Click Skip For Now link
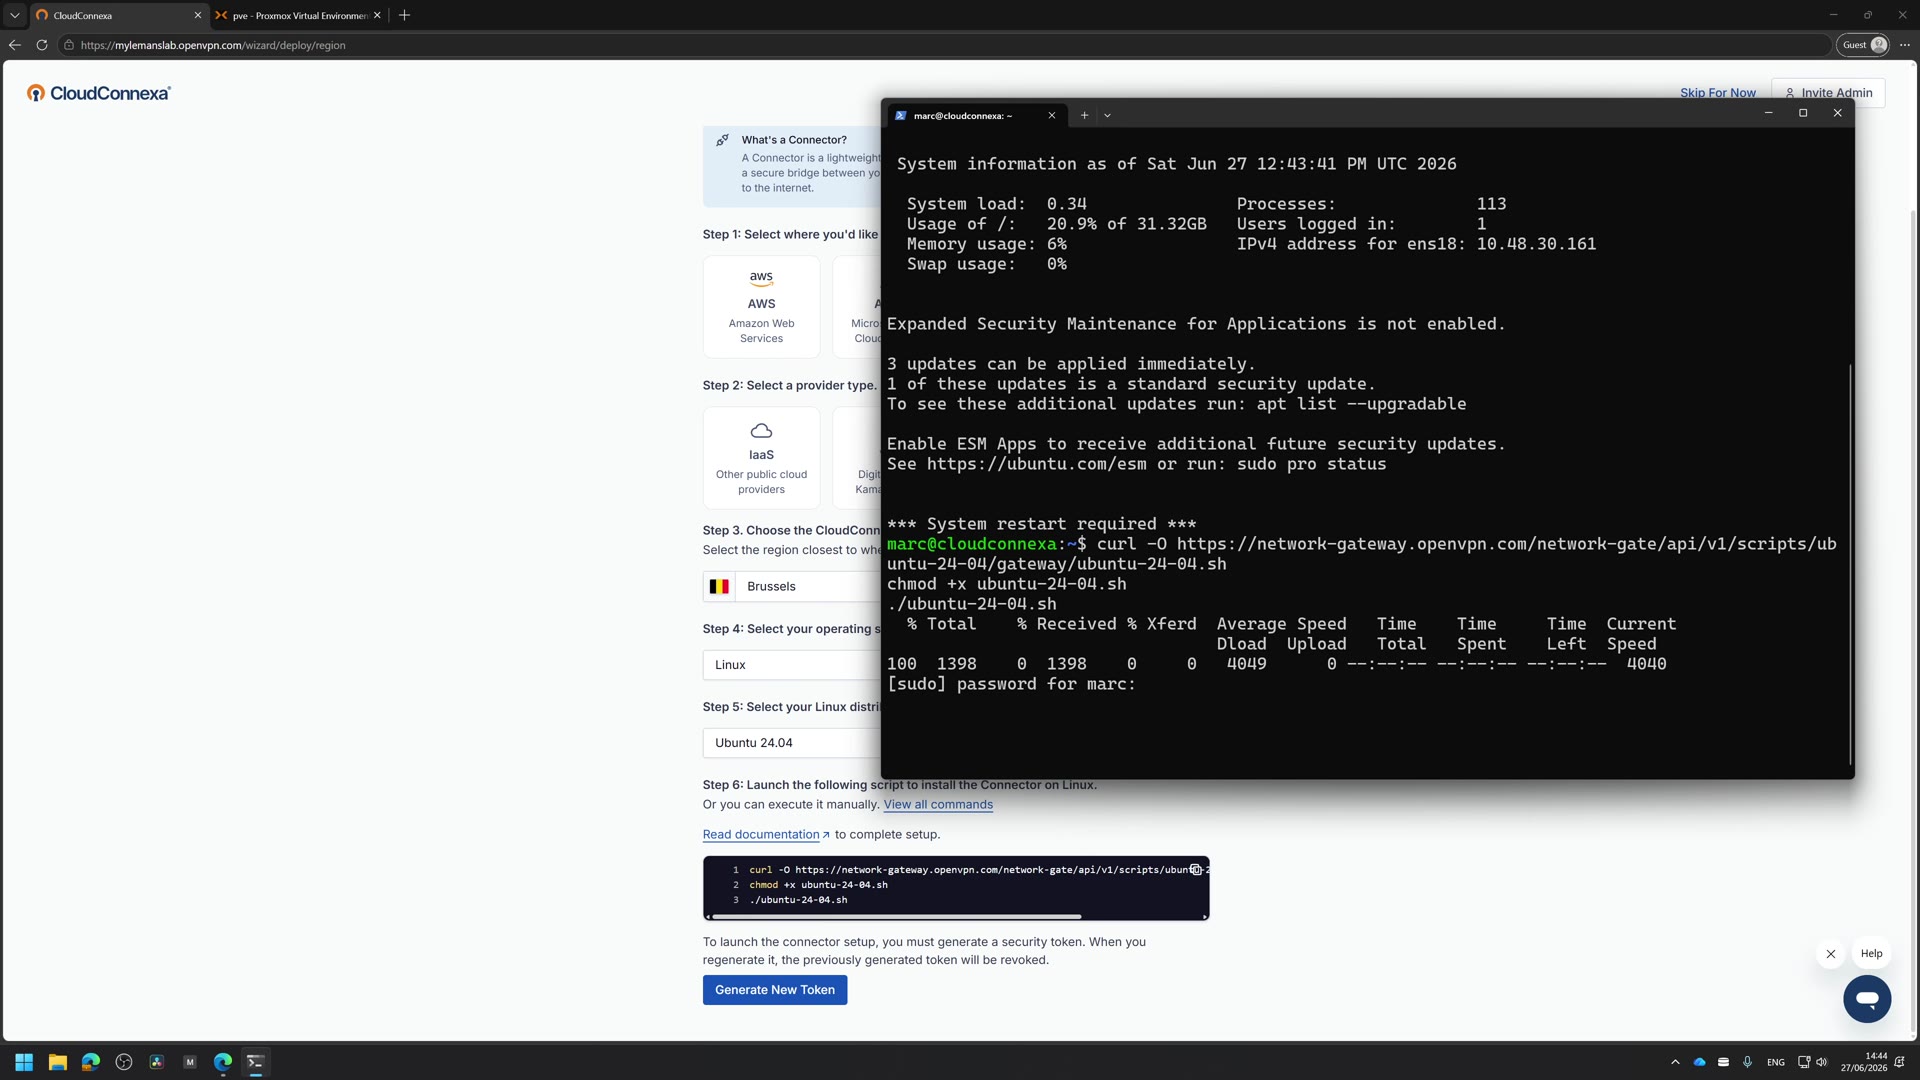1920x1080 pixels. point(1717,93)
